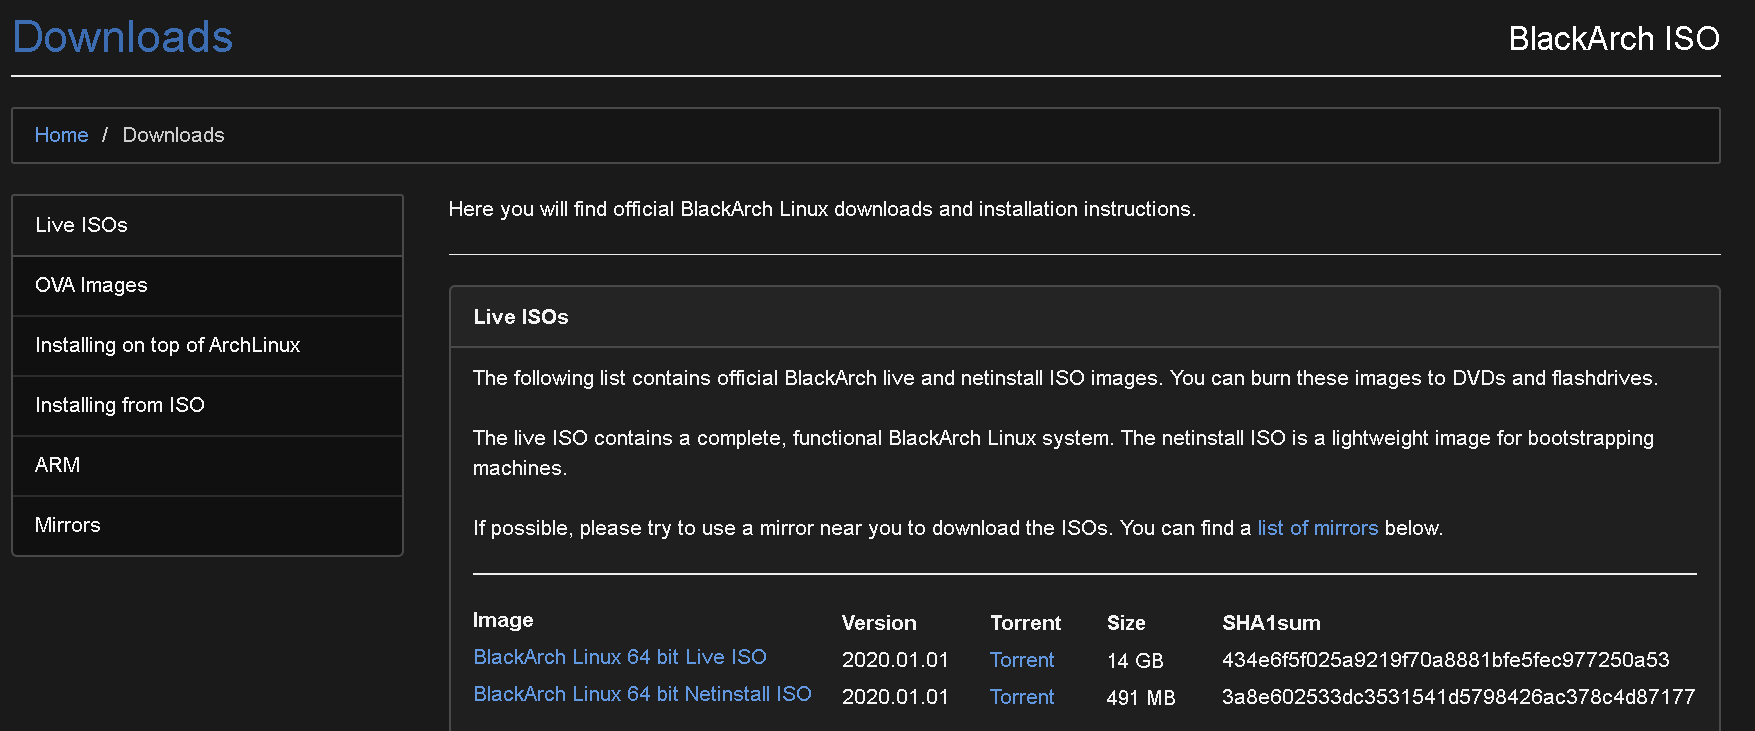Open the Torrent link for the 491 MB Netinstall ISO

coord(1022,697)
